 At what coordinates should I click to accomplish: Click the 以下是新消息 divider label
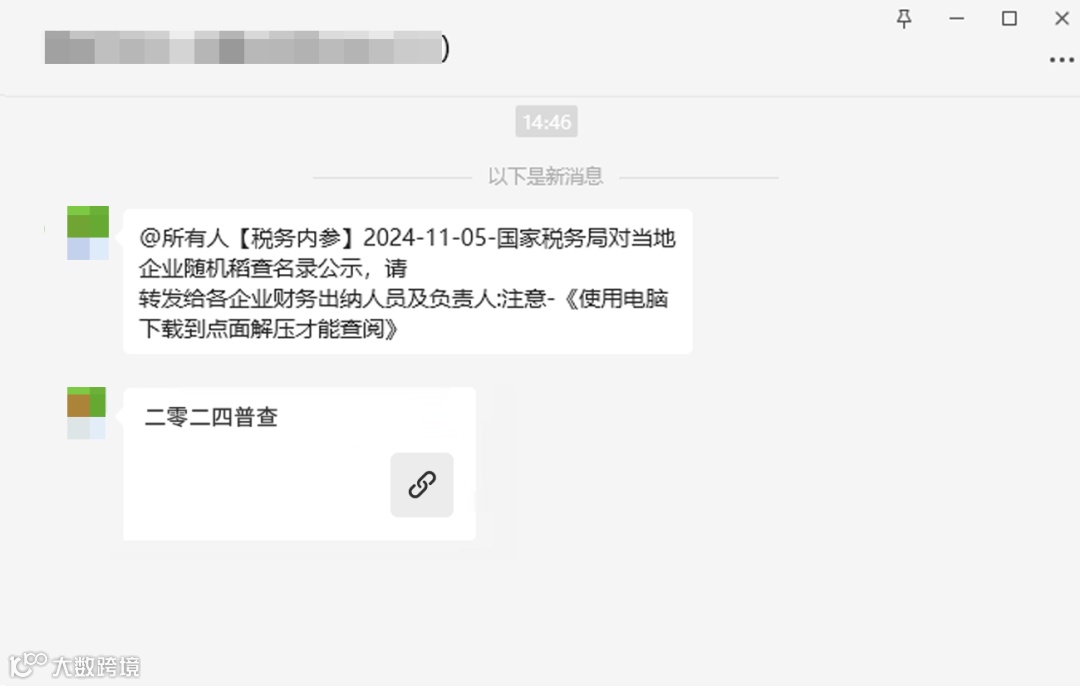[546, 176]
